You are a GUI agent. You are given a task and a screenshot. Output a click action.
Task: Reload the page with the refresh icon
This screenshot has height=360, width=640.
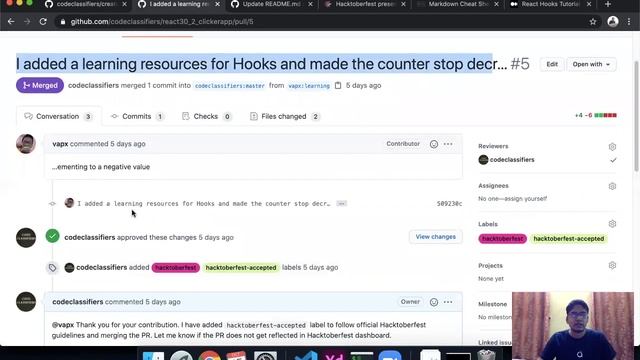43,22
